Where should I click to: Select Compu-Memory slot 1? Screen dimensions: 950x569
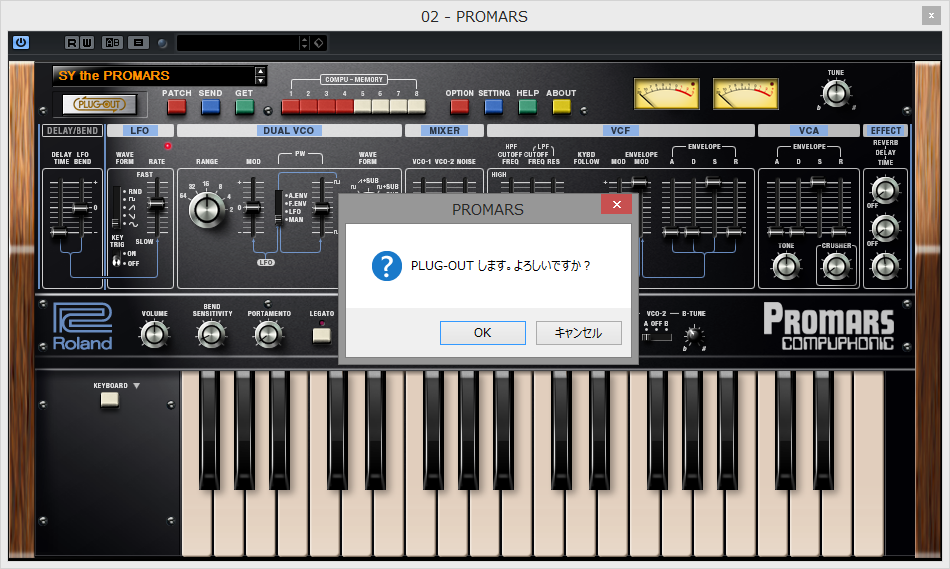pyautogui.click(x=291, y=107)
